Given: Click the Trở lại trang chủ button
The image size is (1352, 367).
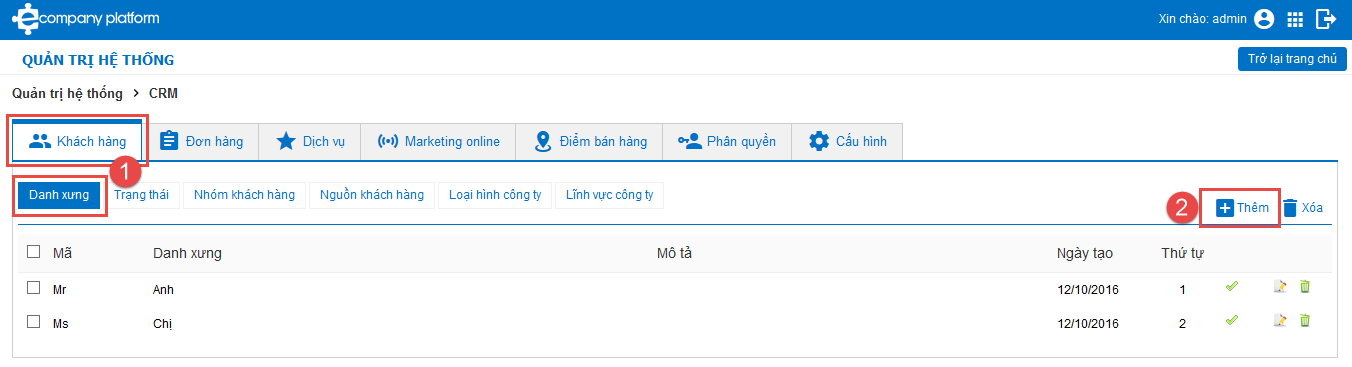Looking at the screenshot, I should click(1292, 59).
